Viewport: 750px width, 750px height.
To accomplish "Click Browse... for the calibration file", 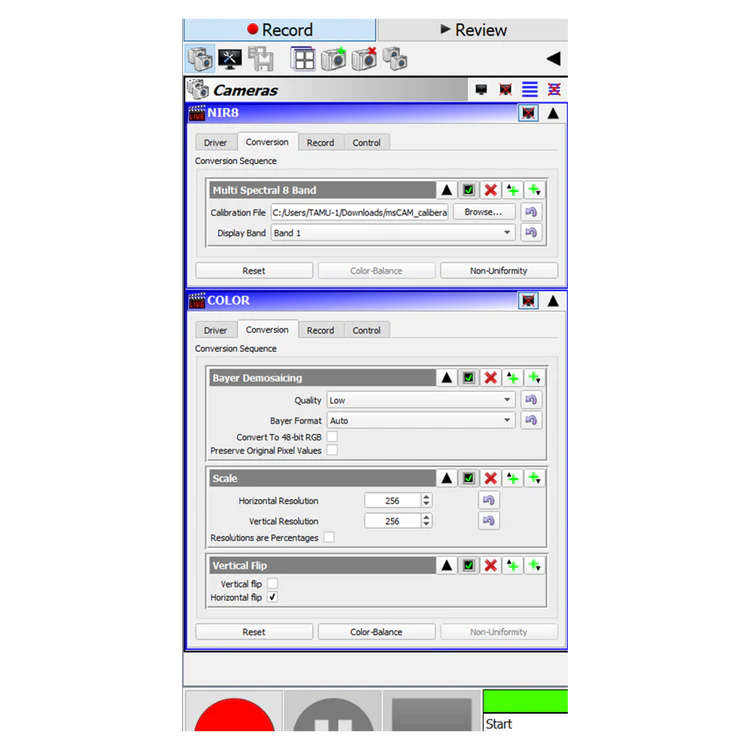I will 484,212.
